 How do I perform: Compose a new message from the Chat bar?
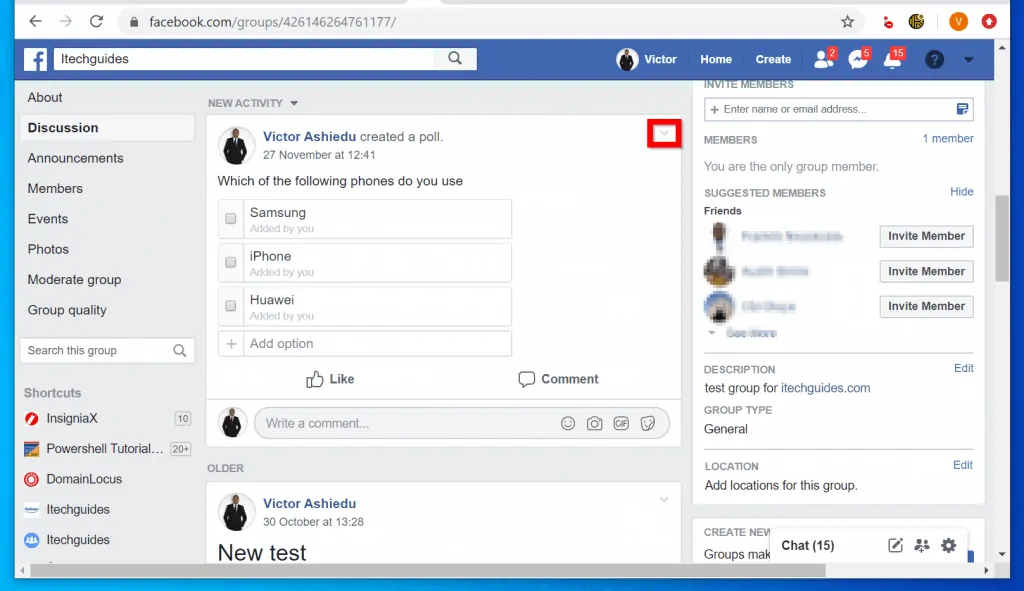click(895, 545)
